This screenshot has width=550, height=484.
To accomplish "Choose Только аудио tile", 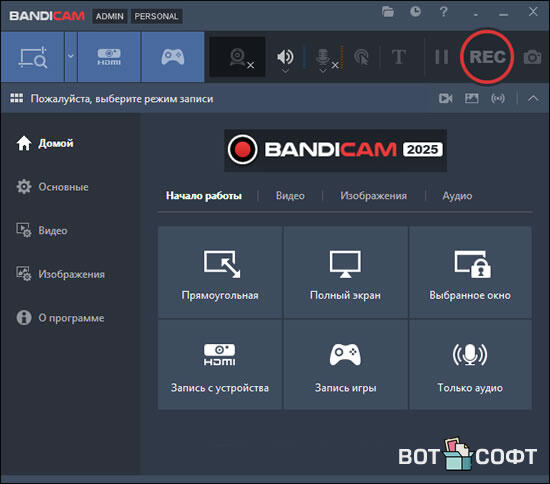I will pyautogui.click(x=470, y=364).
